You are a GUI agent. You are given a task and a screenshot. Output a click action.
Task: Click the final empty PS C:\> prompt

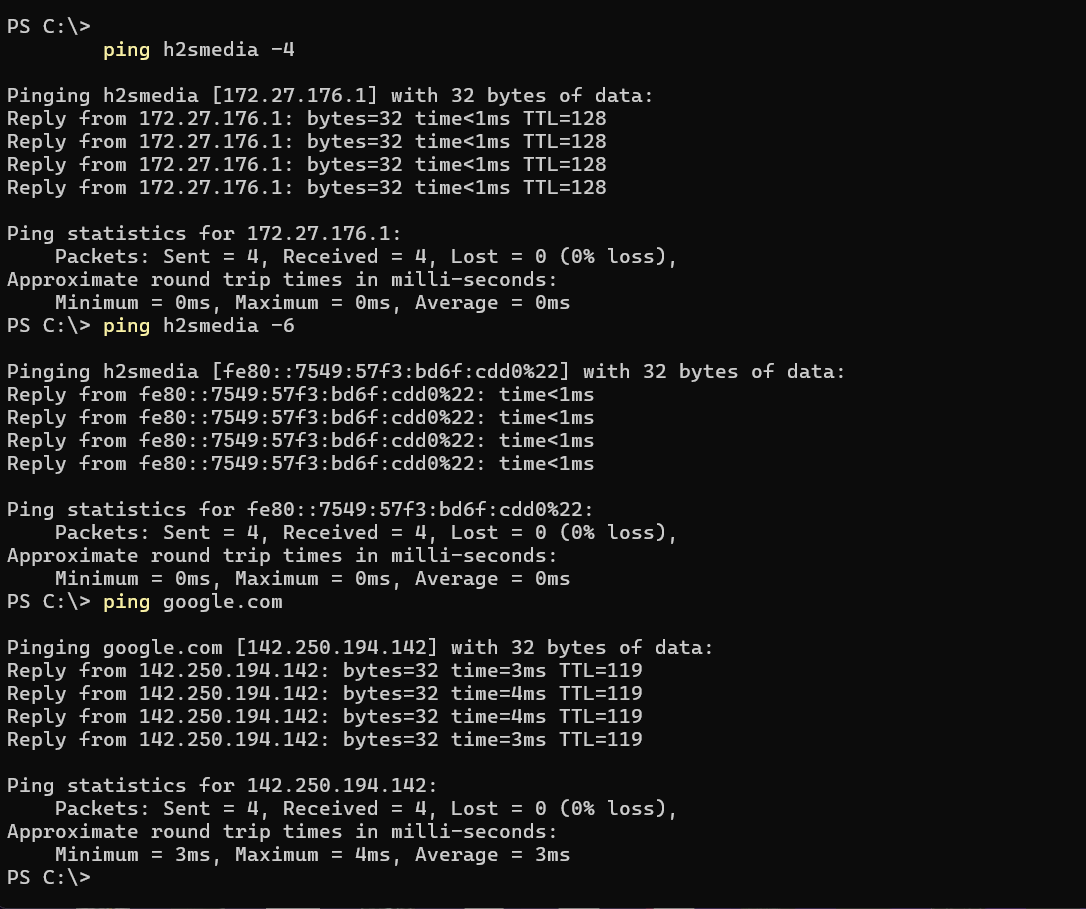click(x=48, y=877)
